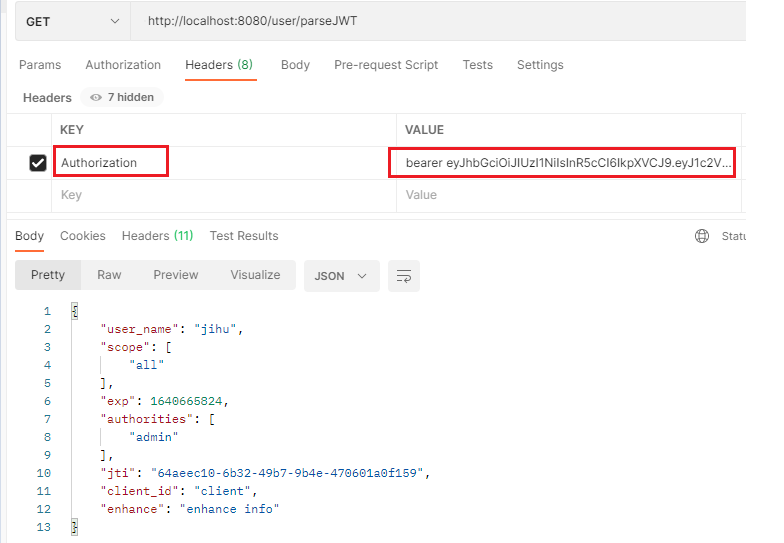
Task: Click the request URL field
Action: (438, 22)
